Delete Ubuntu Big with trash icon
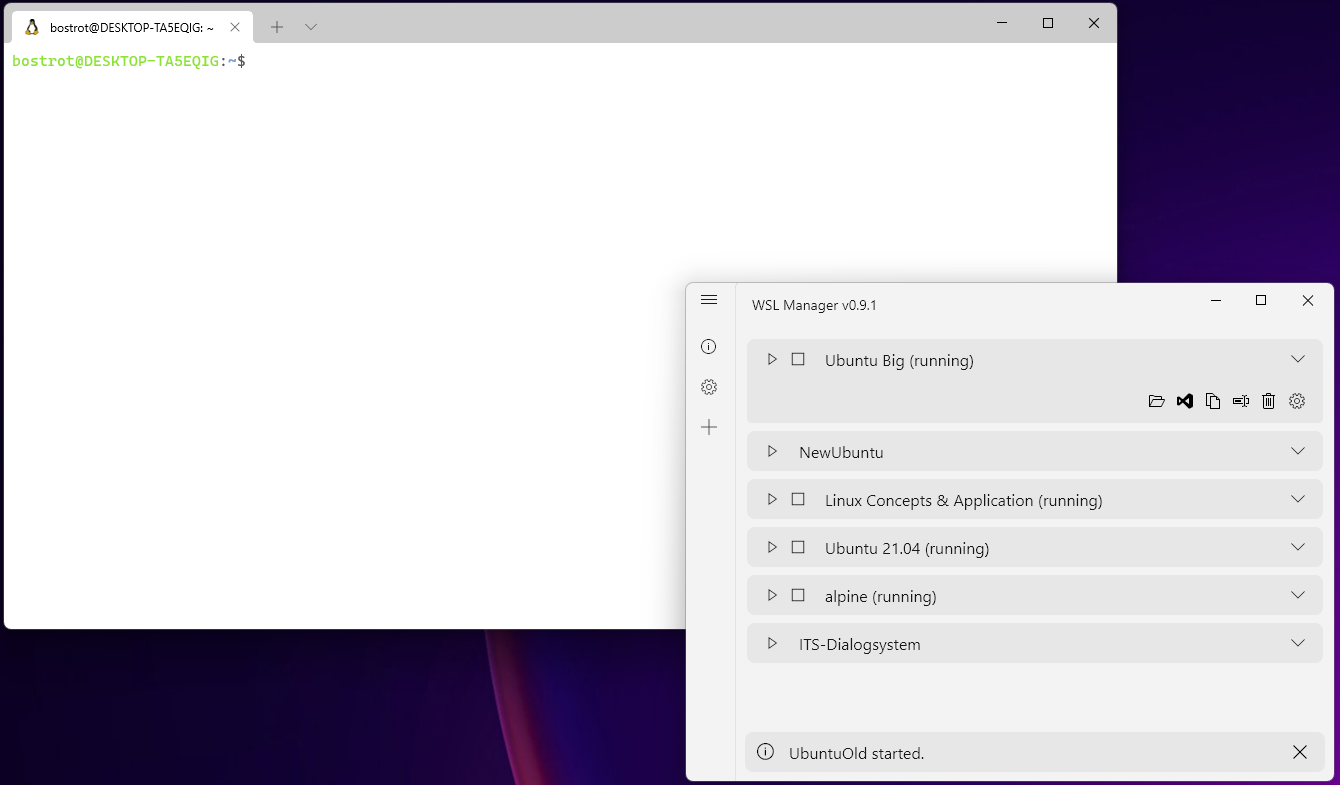Viewport: 1340px width, 785px height. coord(1269,401)
